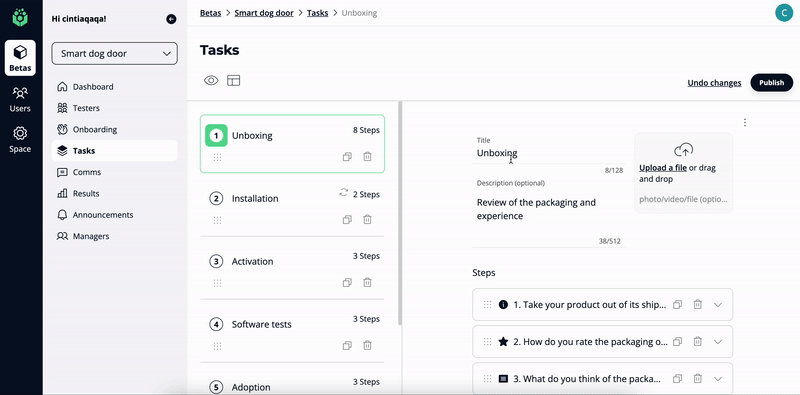Click the Activation task drag handle
The width and height of the screenshot is (800, 395).
[217, 283]
